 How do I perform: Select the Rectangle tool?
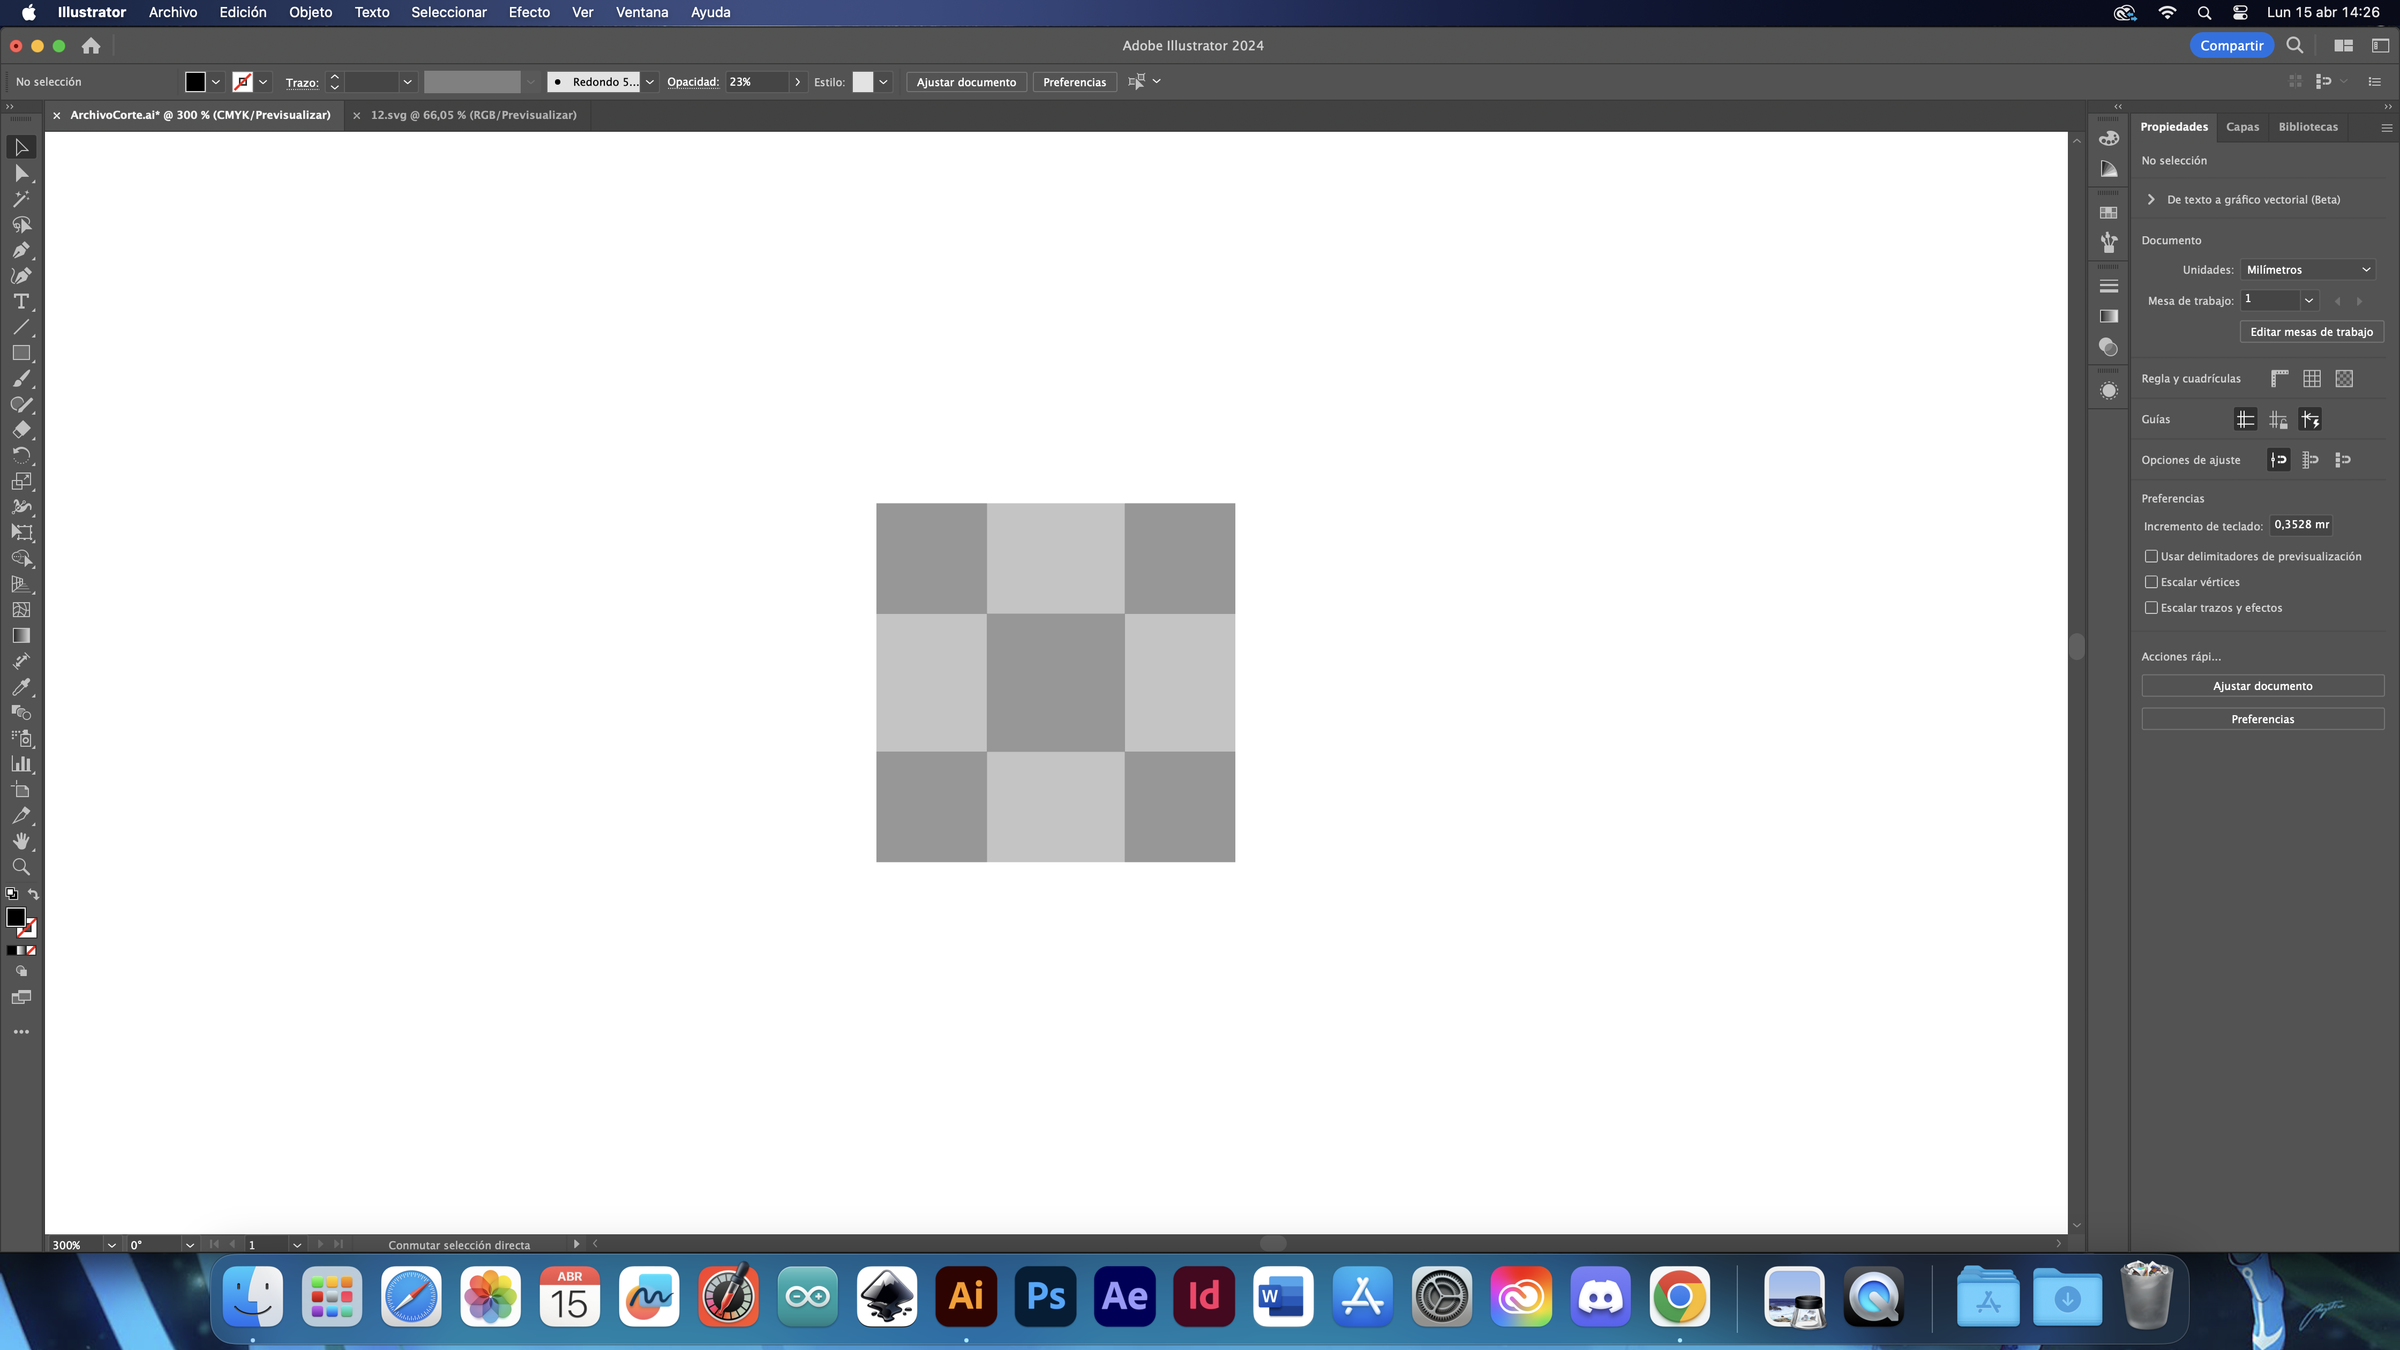tap(21, 353)
